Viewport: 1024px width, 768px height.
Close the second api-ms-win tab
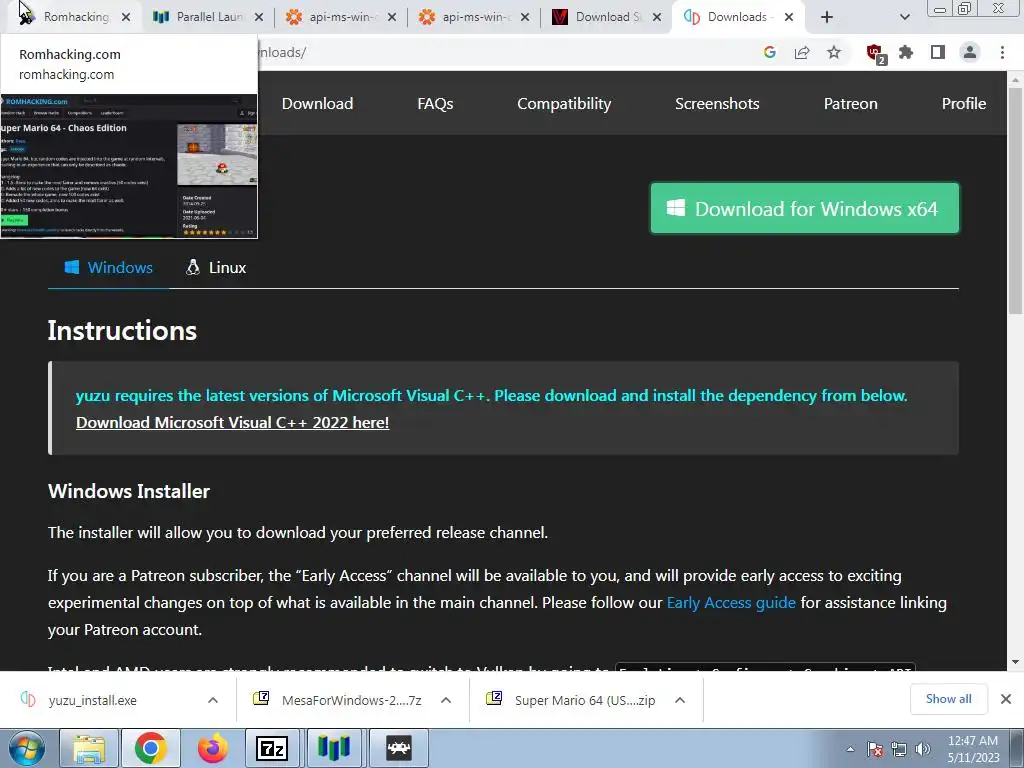coord(525,17)
